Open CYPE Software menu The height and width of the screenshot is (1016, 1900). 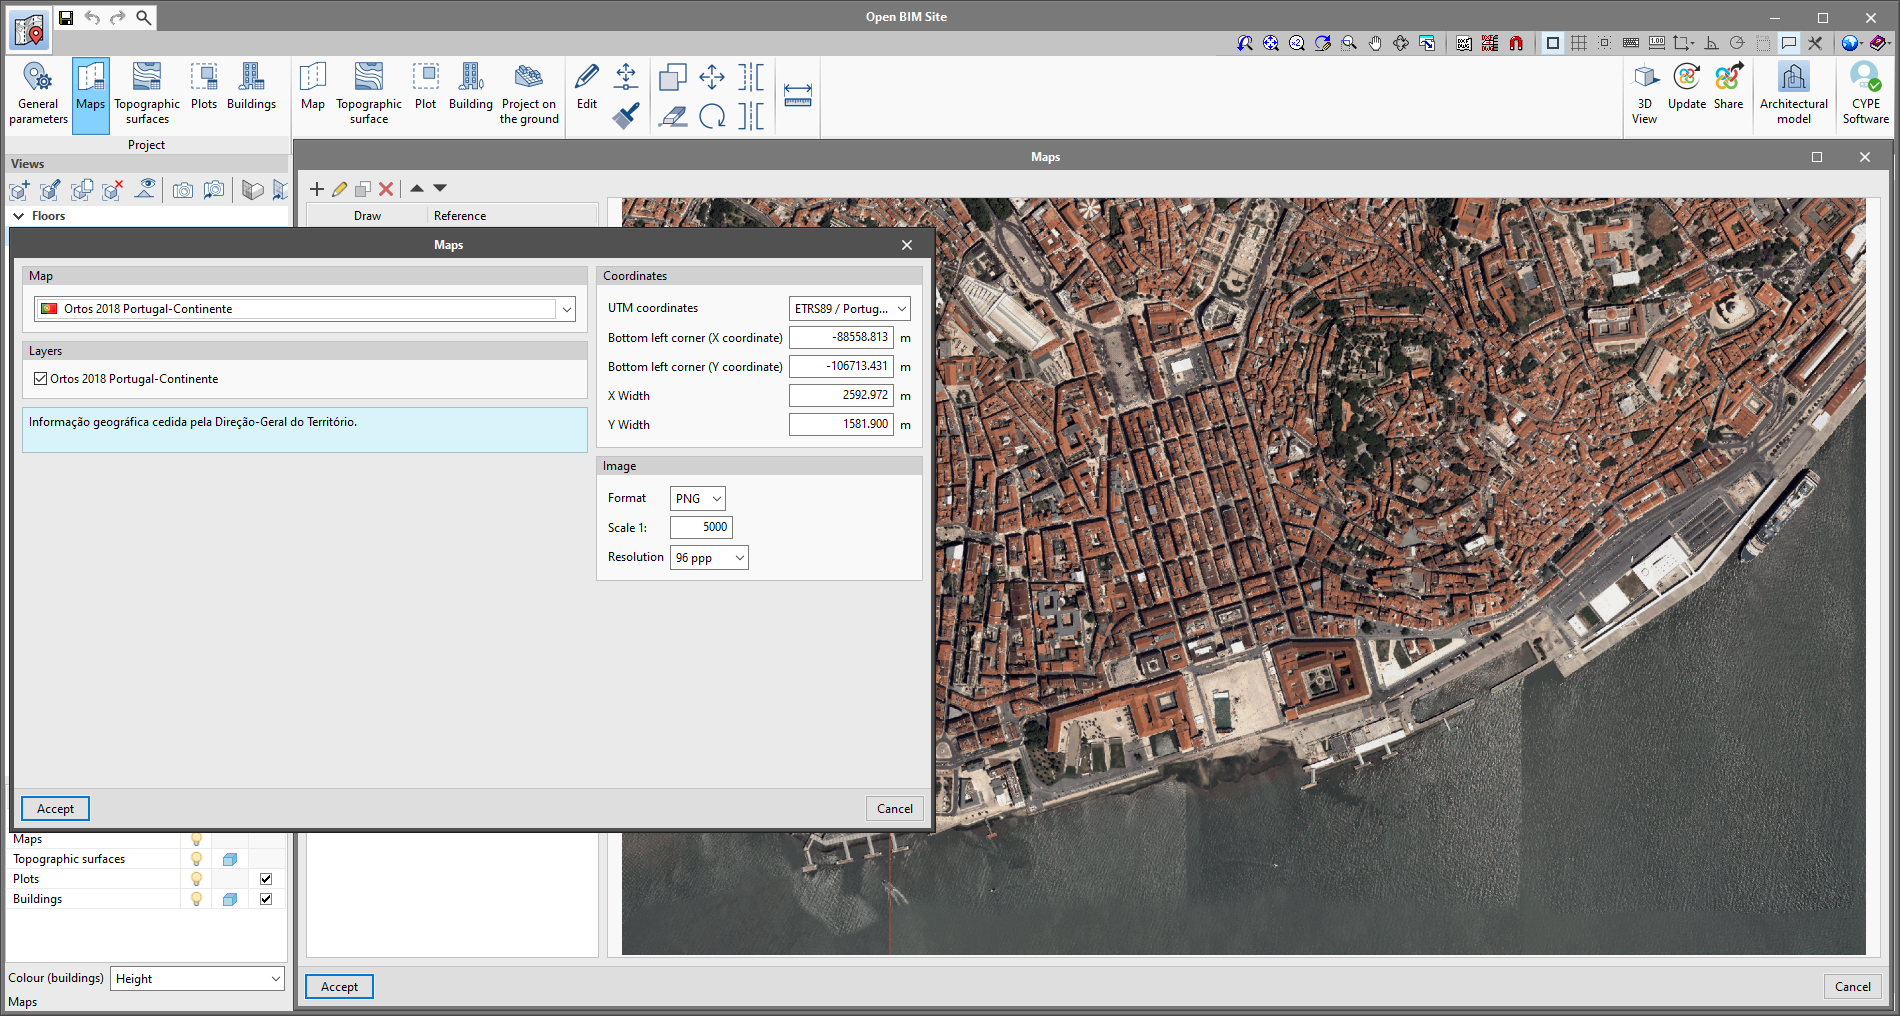(x=1866, y=94)
